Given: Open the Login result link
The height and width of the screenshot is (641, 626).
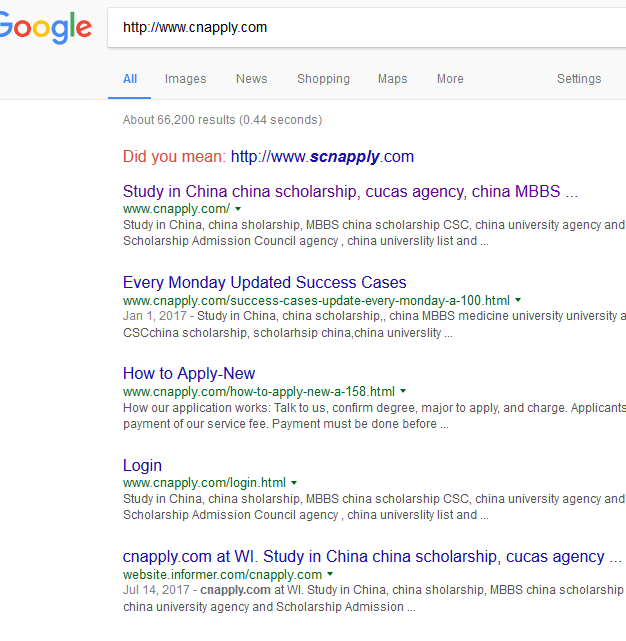Looking at the screenshot, I should [142, 465].
